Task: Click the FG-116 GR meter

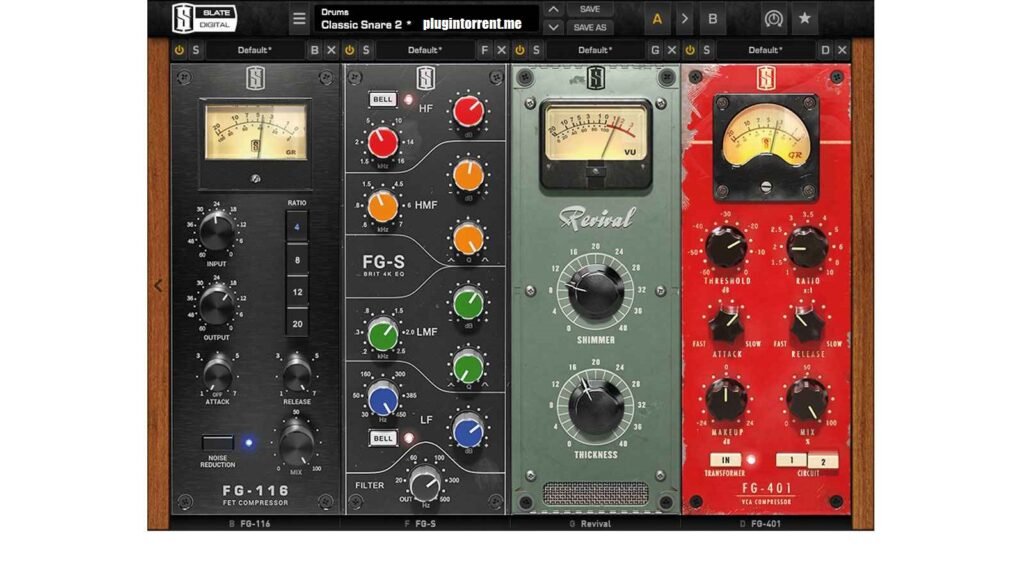Action: (255, 133)
